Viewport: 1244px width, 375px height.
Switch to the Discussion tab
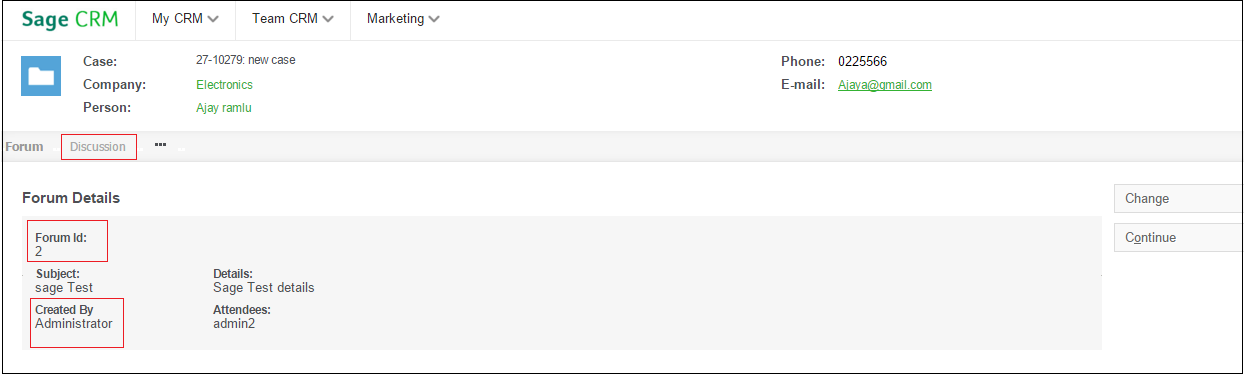[x=98, y=147]
